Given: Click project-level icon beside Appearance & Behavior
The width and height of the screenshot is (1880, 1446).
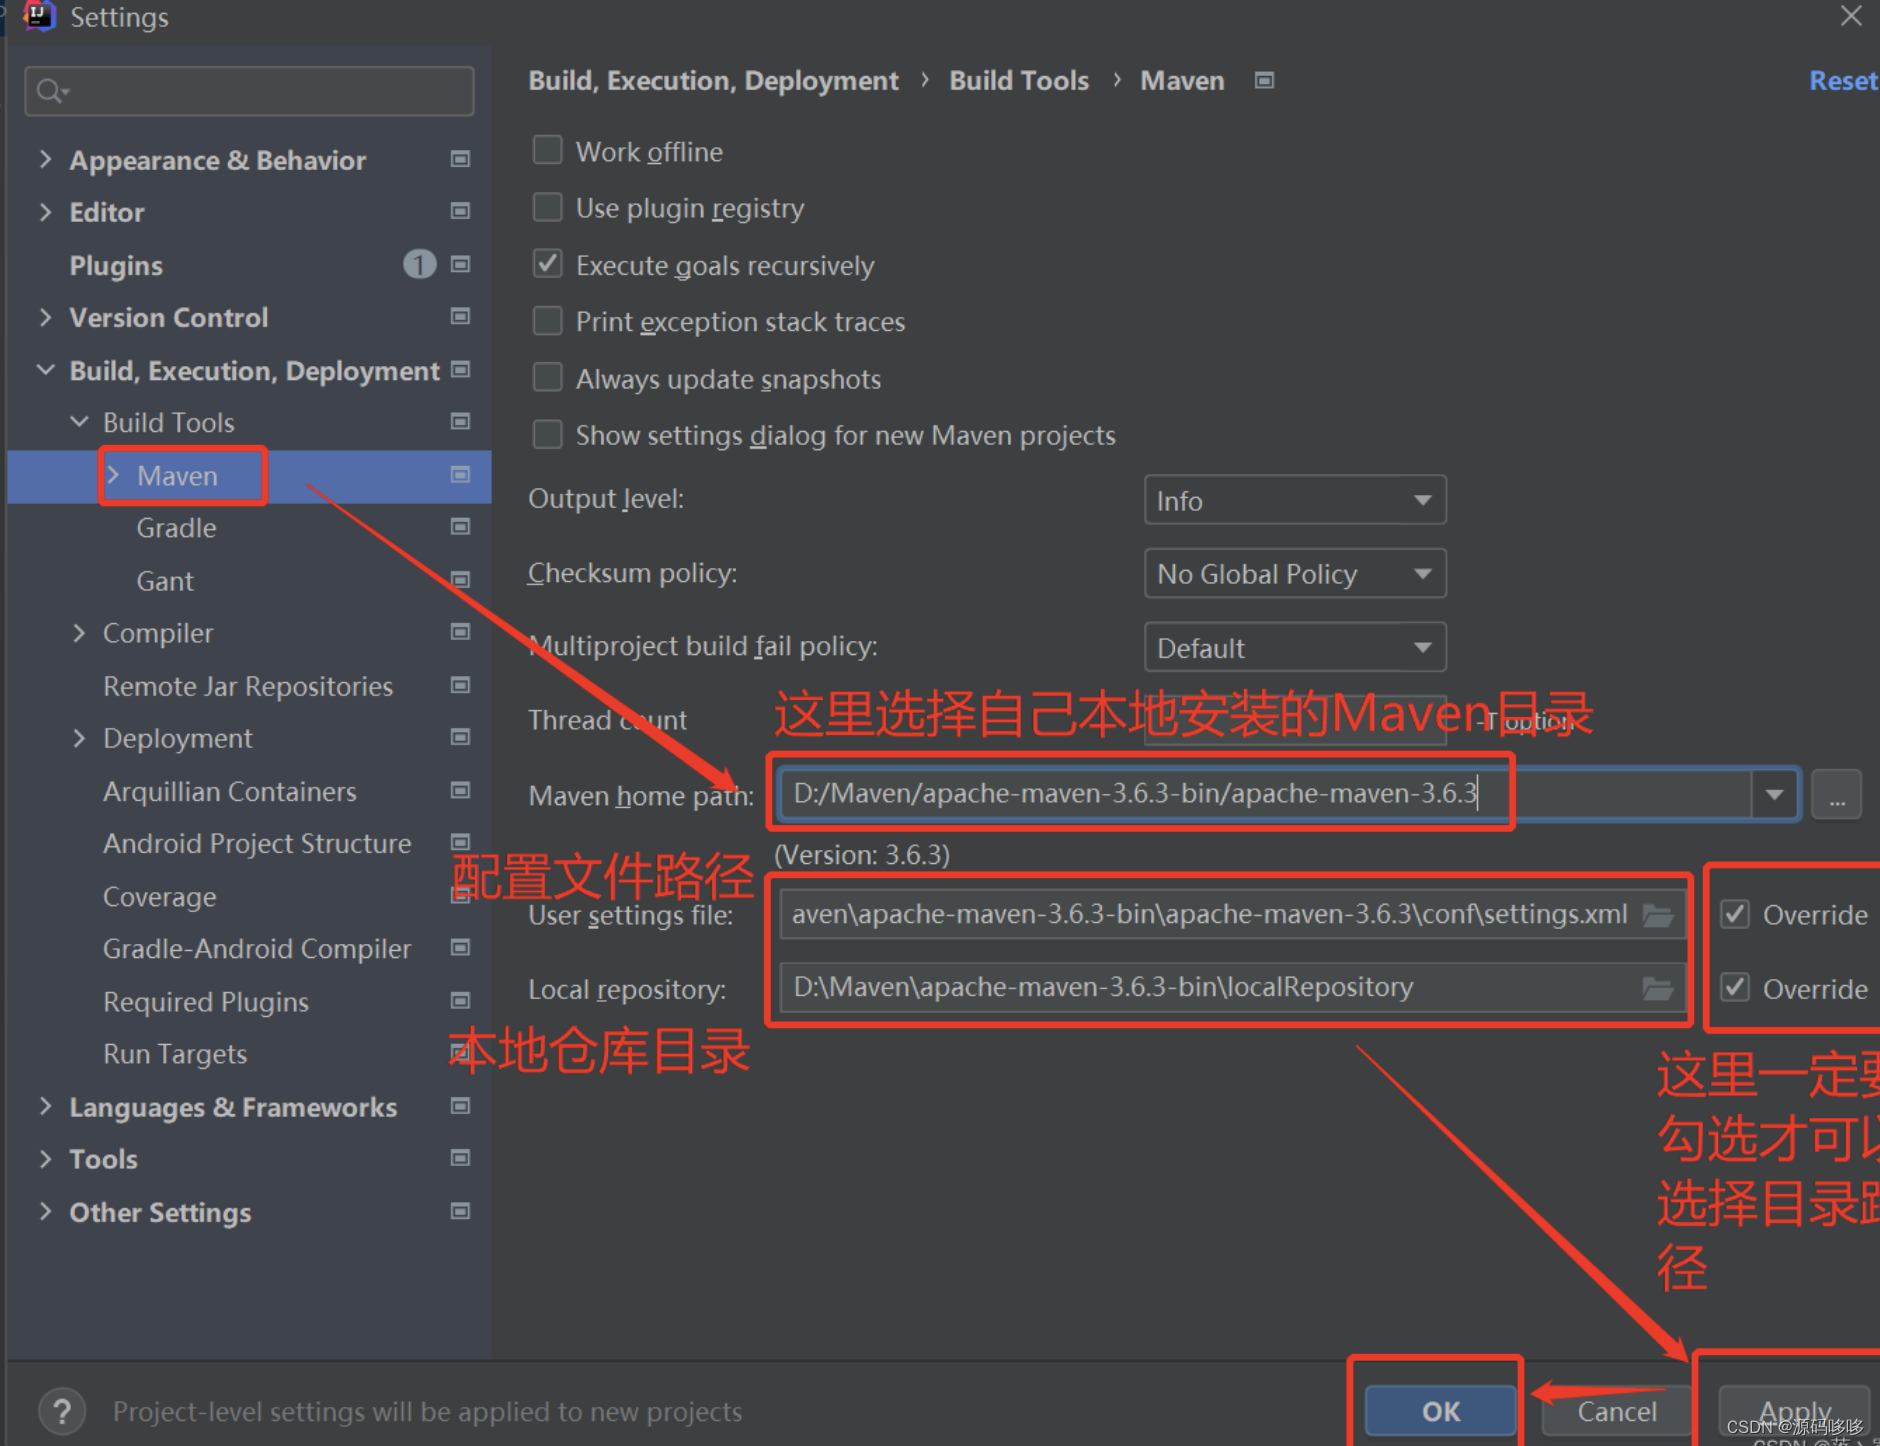Looking at the screenshot, I should pos(460,159).
